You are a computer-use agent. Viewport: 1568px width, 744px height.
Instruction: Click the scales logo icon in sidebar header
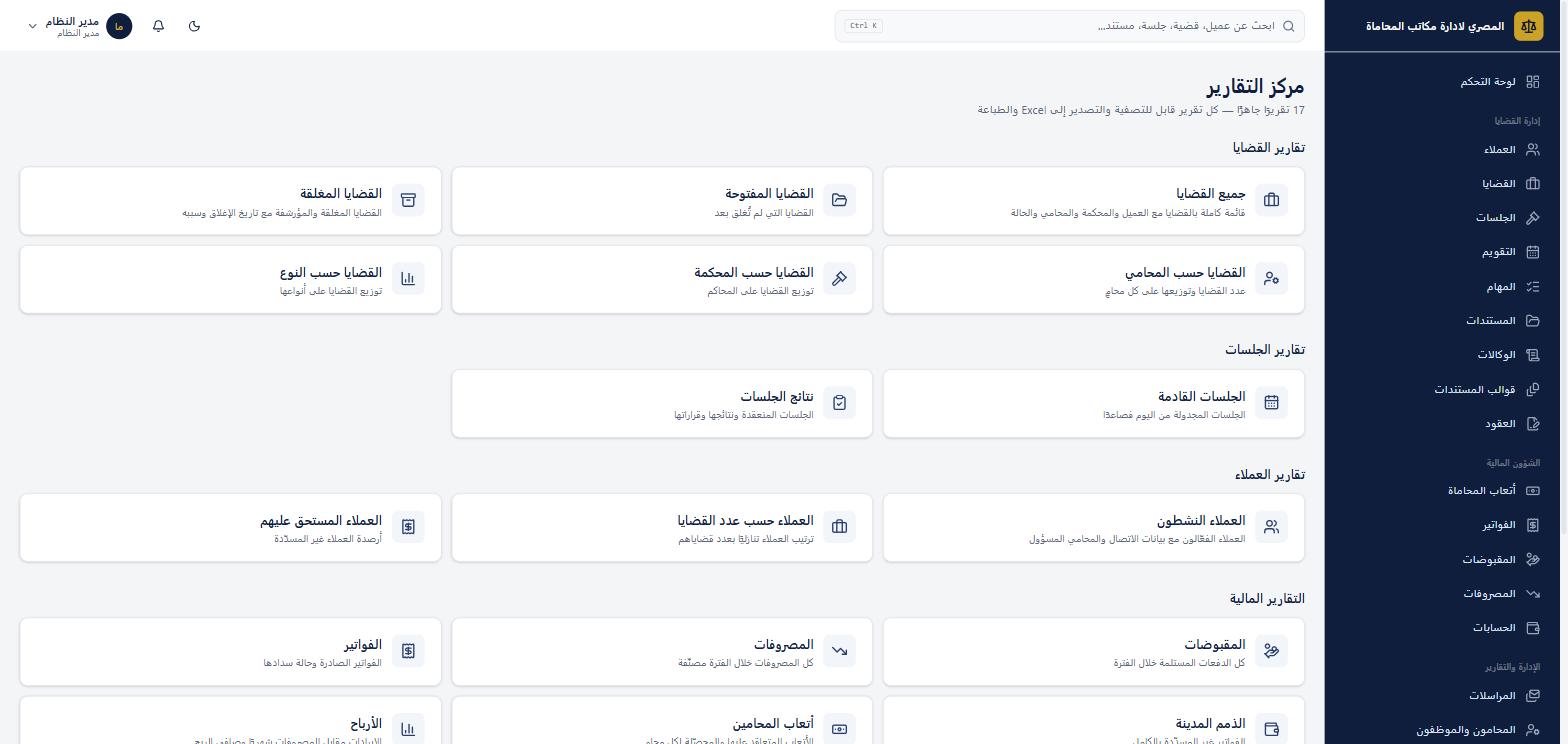[1528, 26]
